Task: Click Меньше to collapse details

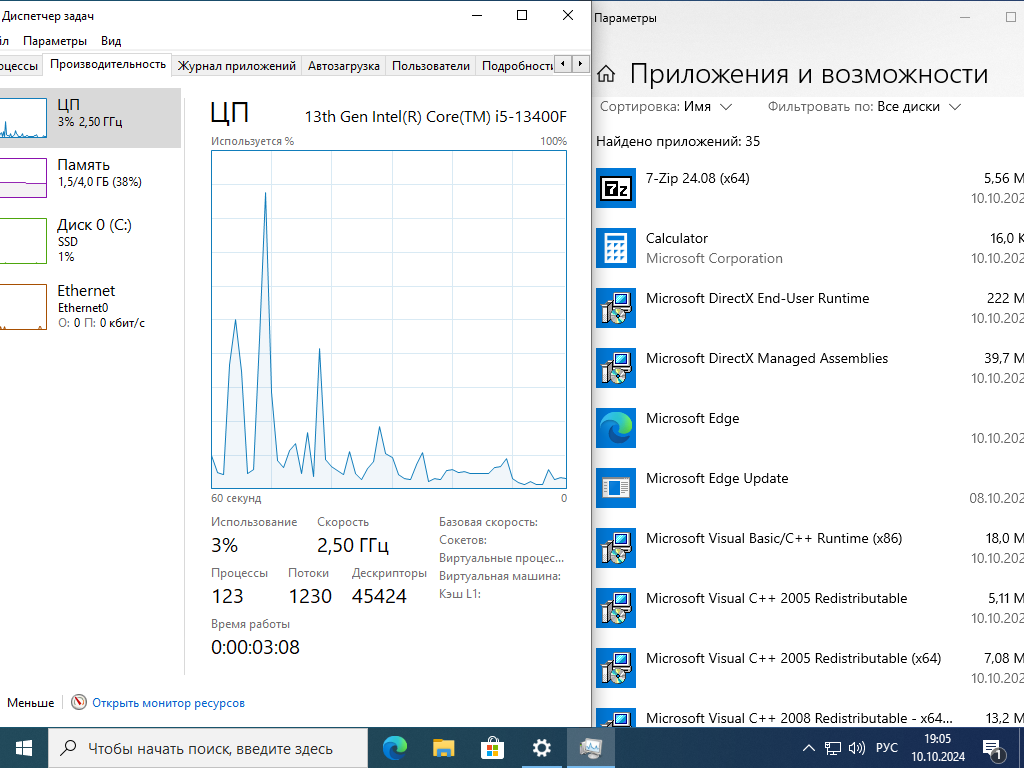Action: click(x=31, y=703)
